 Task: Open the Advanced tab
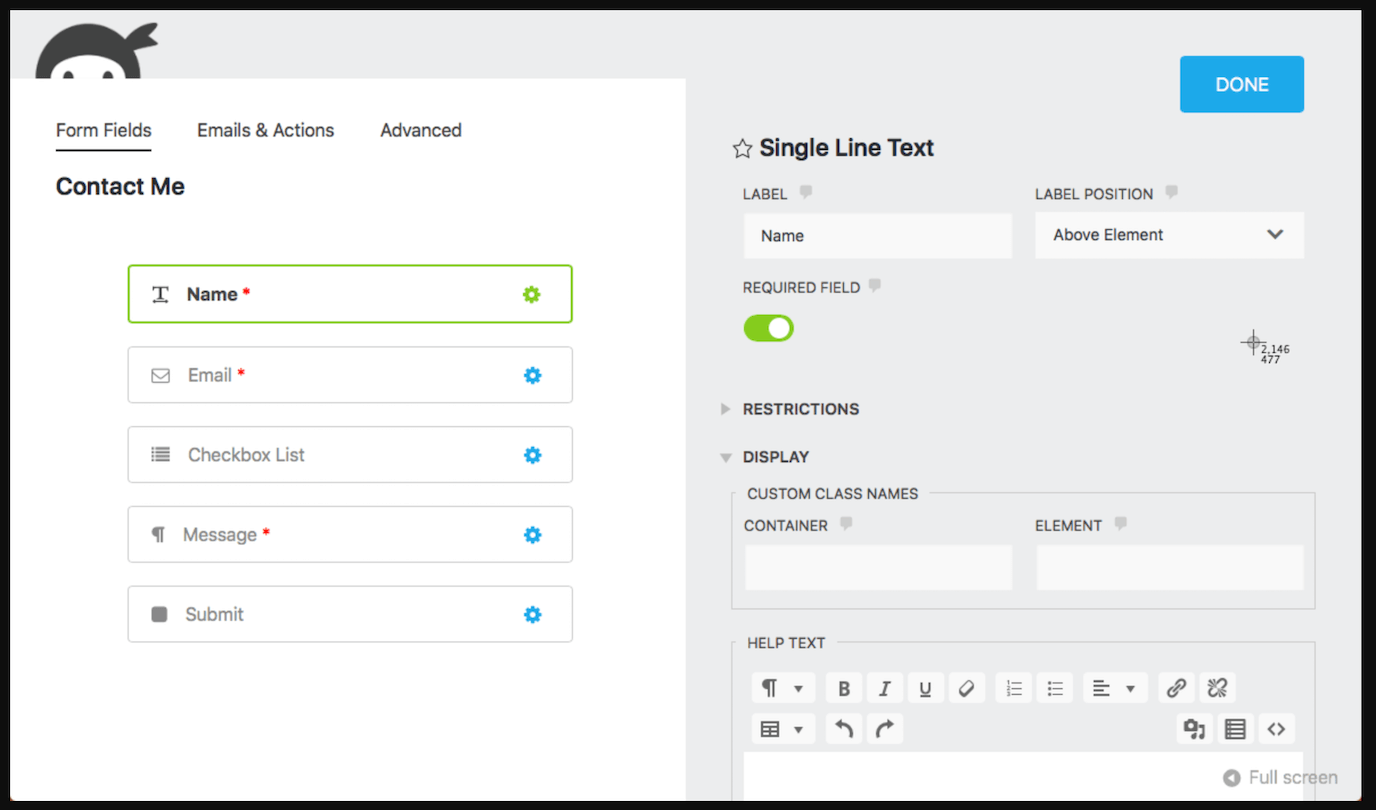420,130
